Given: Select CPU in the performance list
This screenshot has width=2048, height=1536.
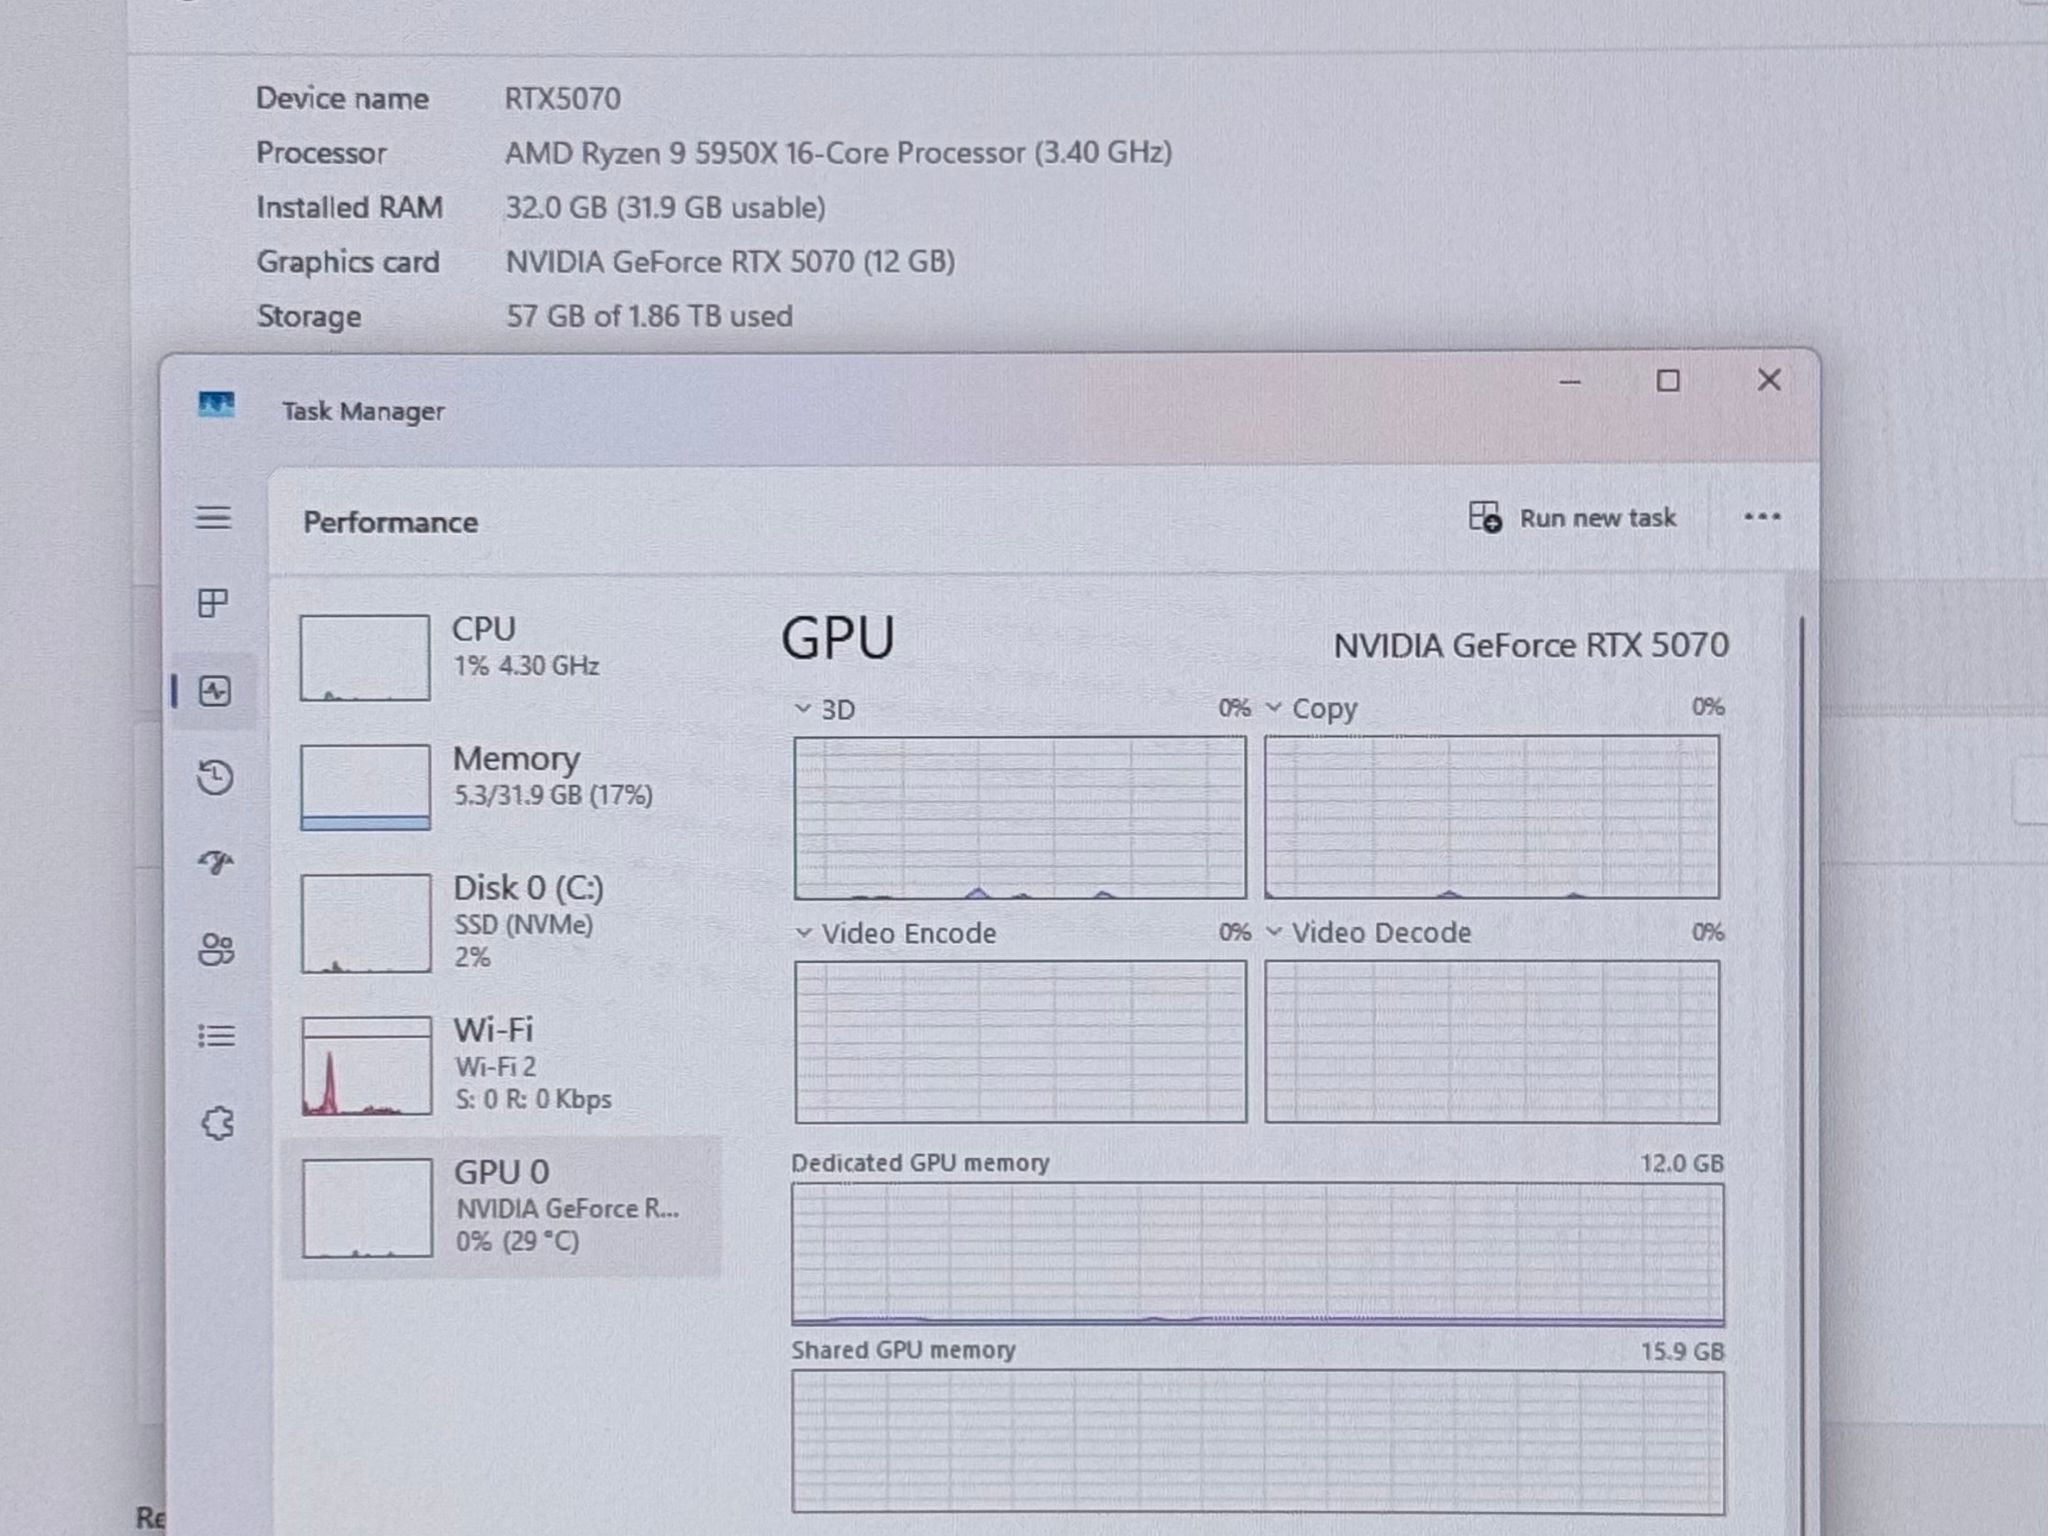Looking at the screenshot, I should (500, 657).
